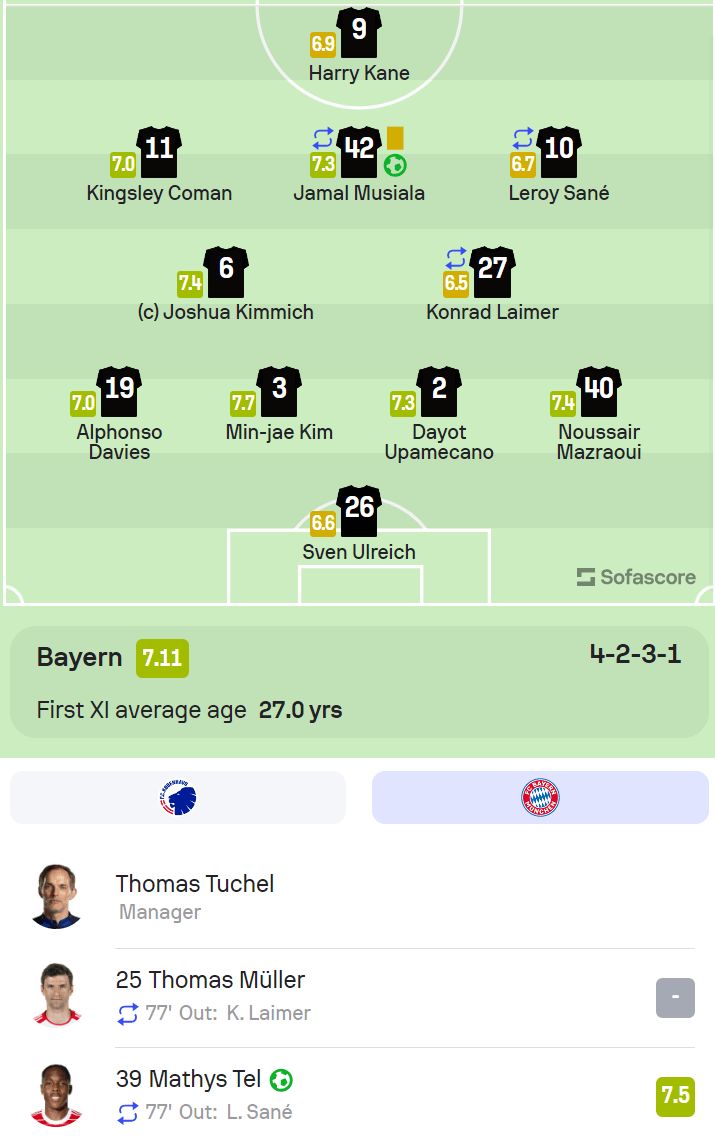Click Joshua Kimmich's number 6 shirt
This screenshot has width=715, height=1141.
tap(225, 272)
